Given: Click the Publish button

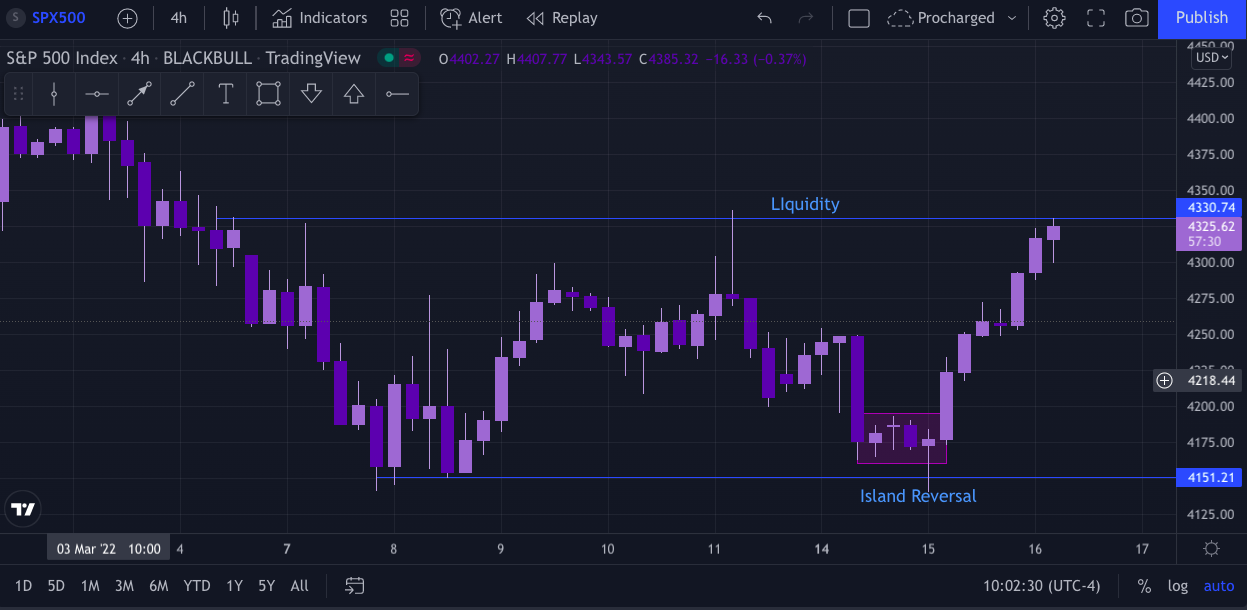Looking at the screenshot, I should pos(1202,18).
